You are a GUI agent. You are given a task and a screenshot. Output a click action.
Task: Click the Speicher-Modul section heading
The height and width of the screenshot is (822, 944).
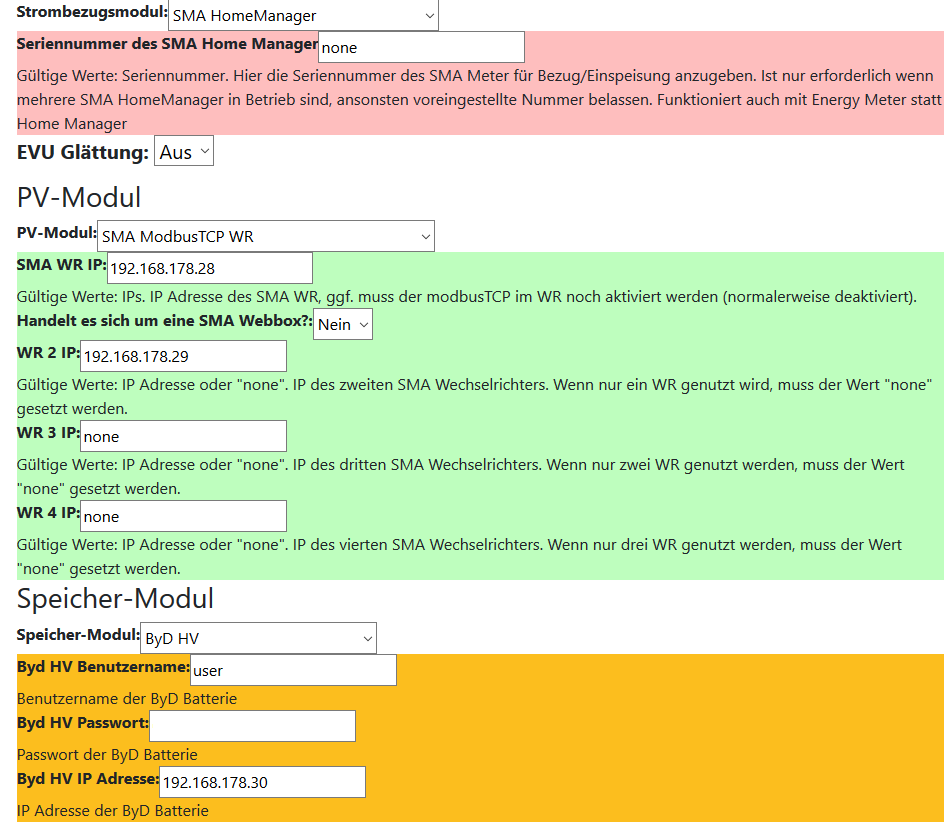[115, 599]
